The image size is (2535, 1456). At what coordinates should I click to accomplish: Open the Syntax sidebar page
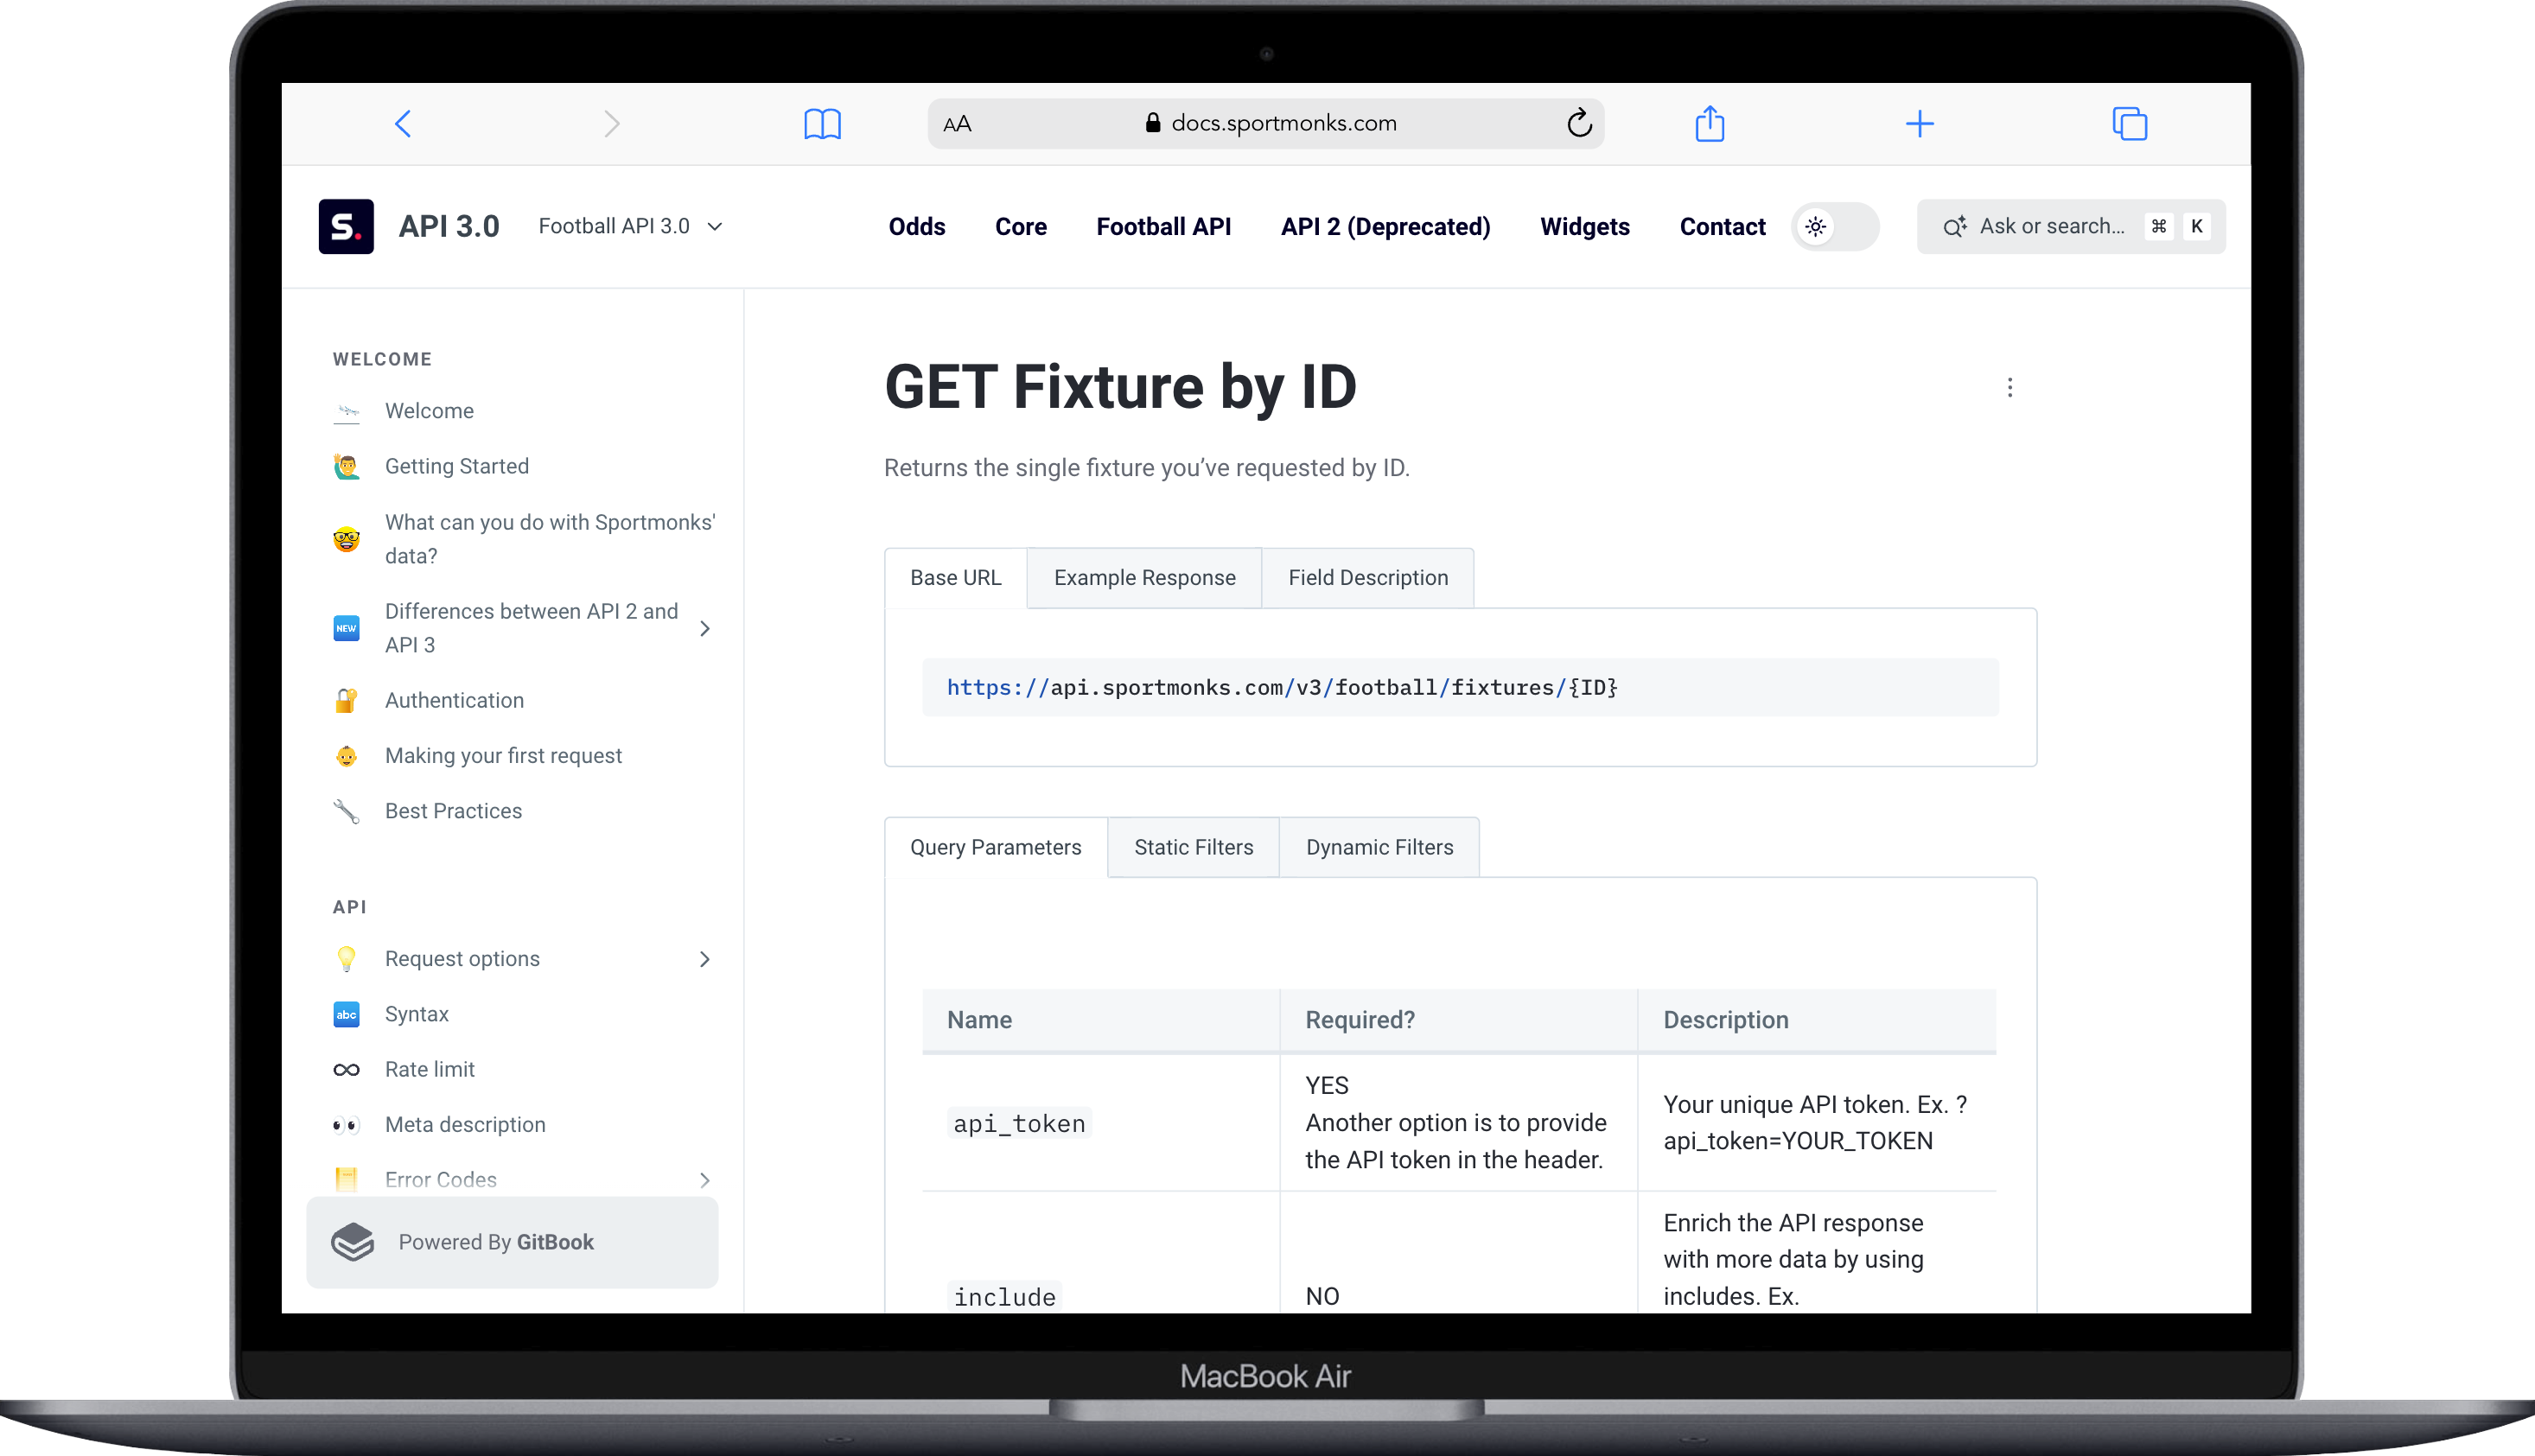tap(416, 1014)
